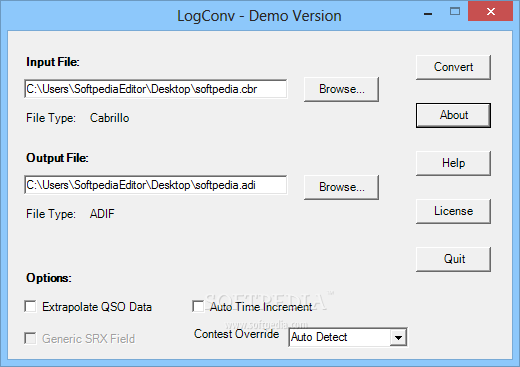This screenshot has height=367, width=520.
Task: Maximize the LogConv window
Action: coord(455,12)
